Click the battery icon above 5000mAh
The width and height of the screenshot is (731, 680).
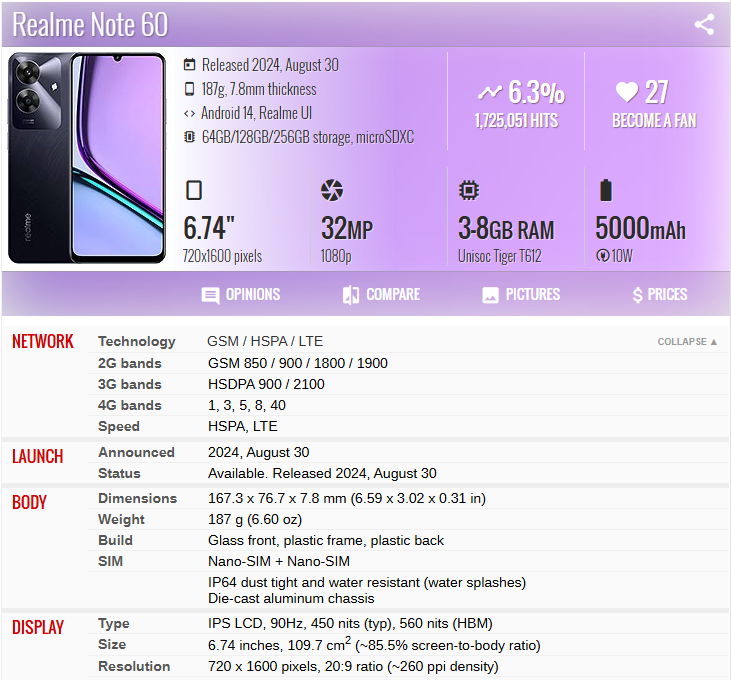click(606, 190)
